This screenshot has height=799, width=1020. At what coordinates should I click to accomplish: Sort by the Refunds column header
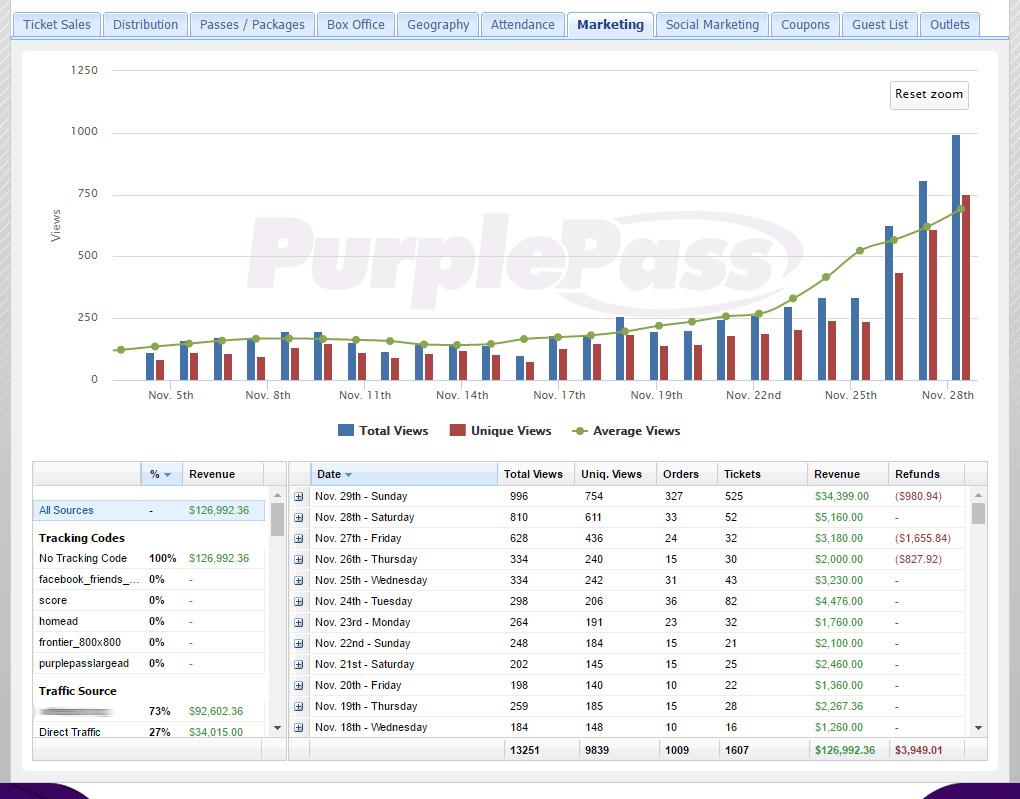926,474
